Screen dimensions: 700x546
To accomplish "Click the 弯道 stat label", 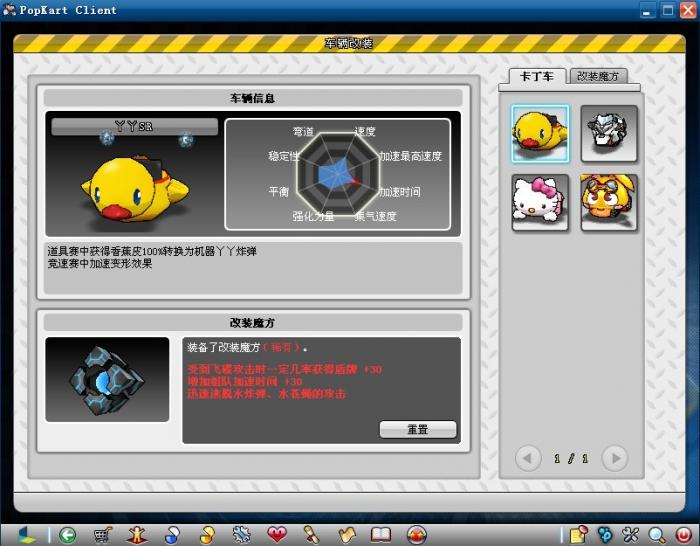I will point(303,131).
